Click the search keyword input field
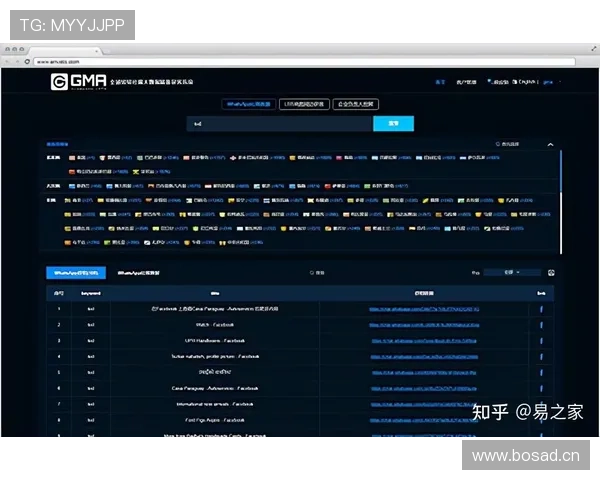600x480 pixels. [280, 124]
